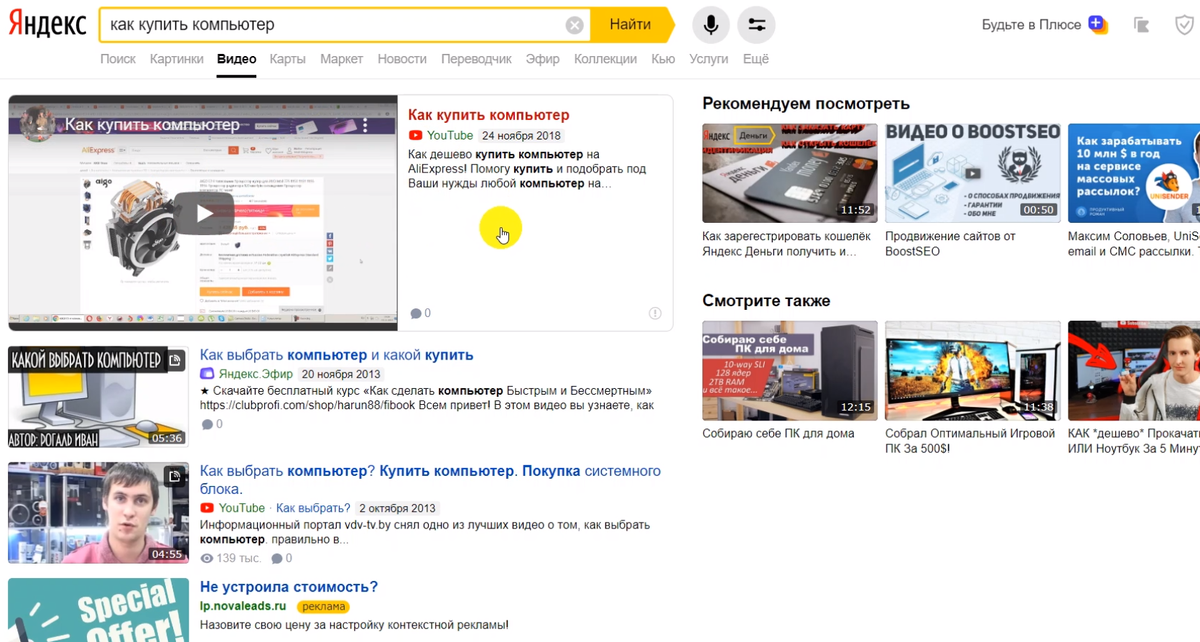Switch to the "Карты" tab

(288, 59)
